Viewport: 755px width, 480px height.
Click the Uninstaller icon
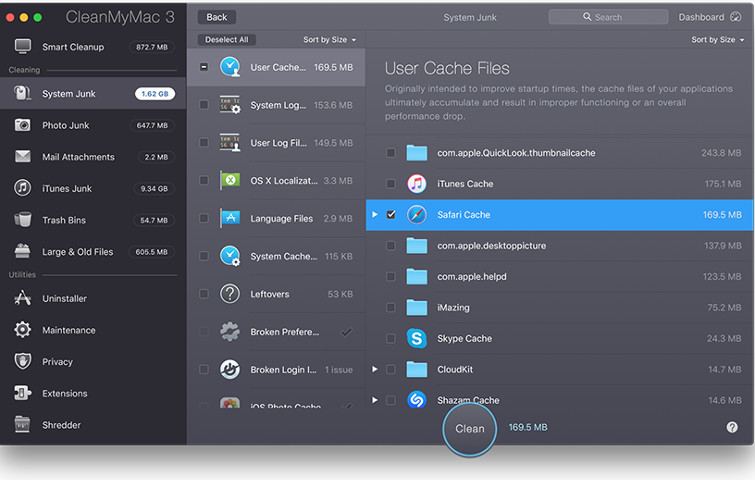[23, 298]
